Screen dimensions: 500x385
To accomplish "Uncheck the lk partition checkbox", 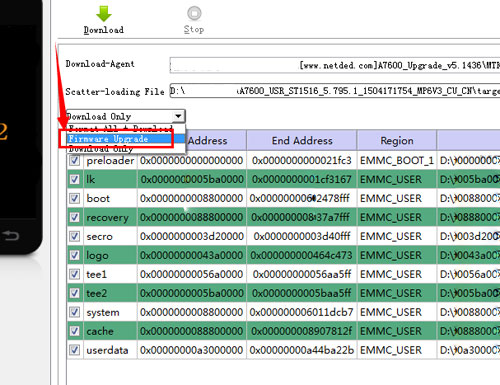I will click(x=74, y=180).
